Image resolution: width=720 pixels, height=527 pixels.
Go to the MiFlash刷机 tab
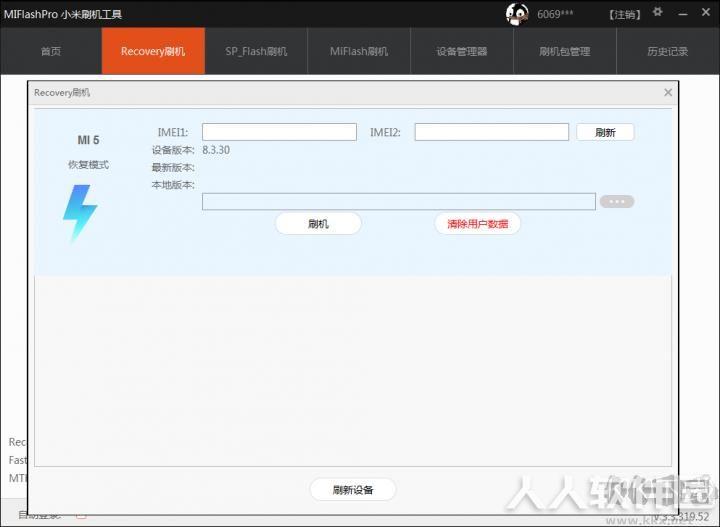(359, 51)
